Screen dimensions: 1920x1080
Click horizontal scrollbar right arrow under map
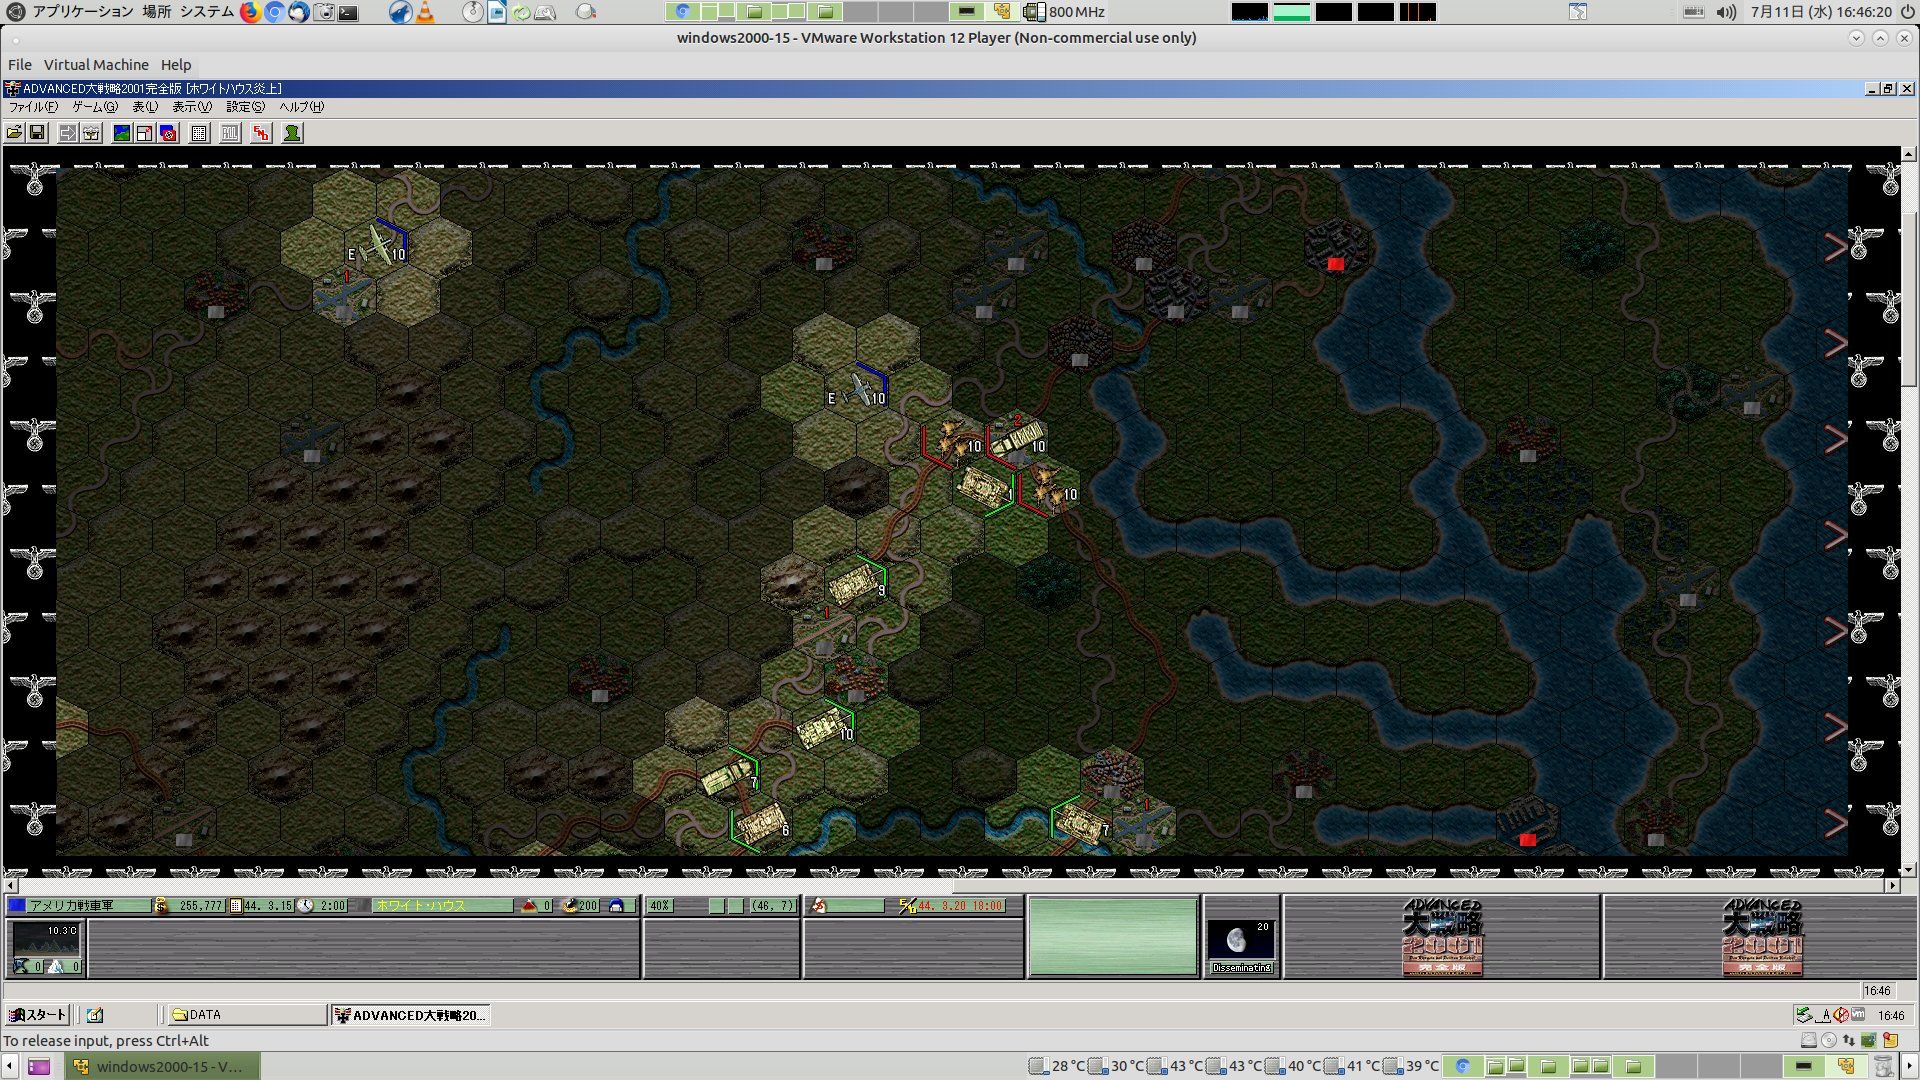[1892, 886]
